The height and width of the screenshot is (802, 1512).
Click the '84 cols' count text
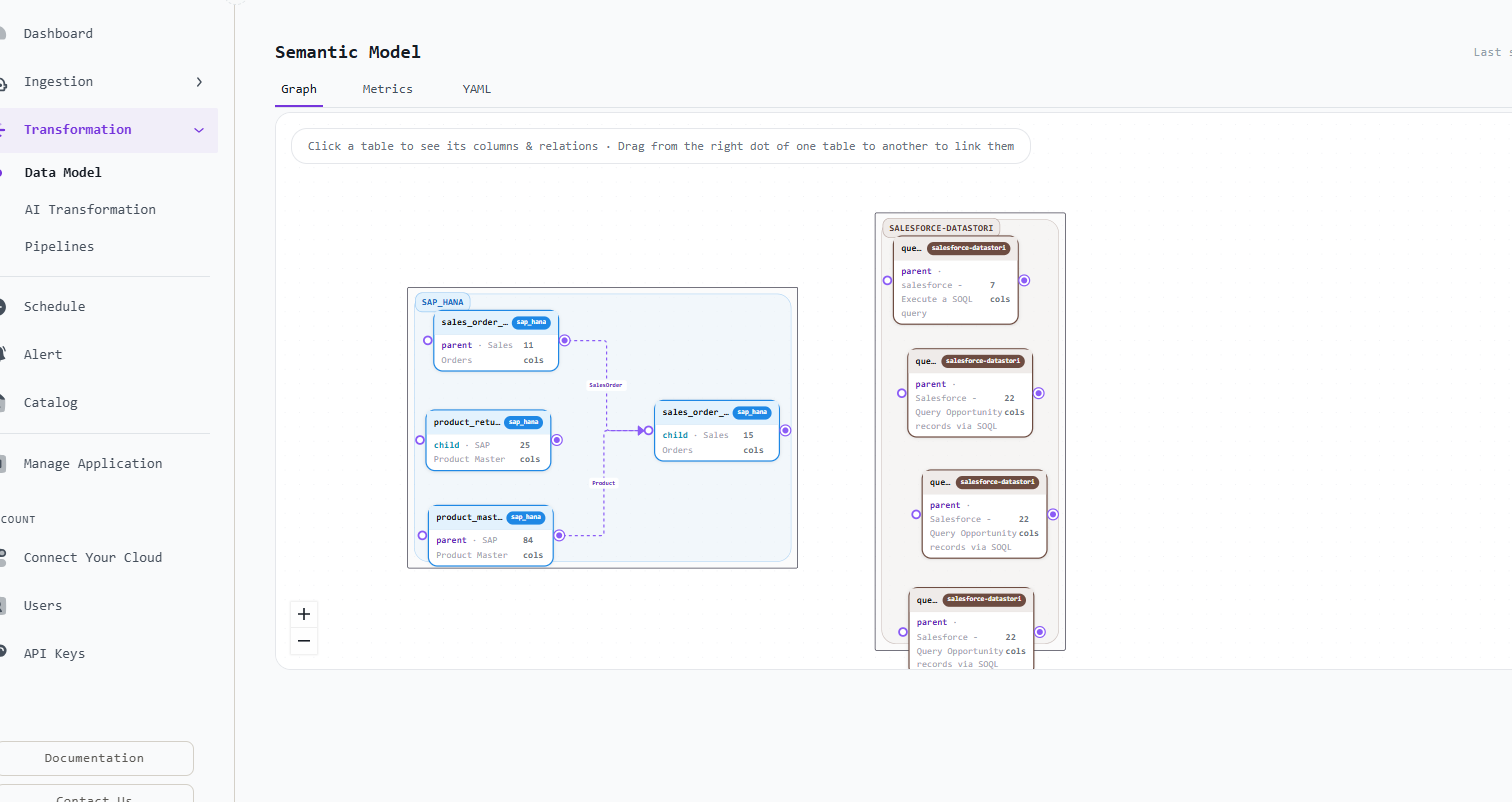[532, 548]
